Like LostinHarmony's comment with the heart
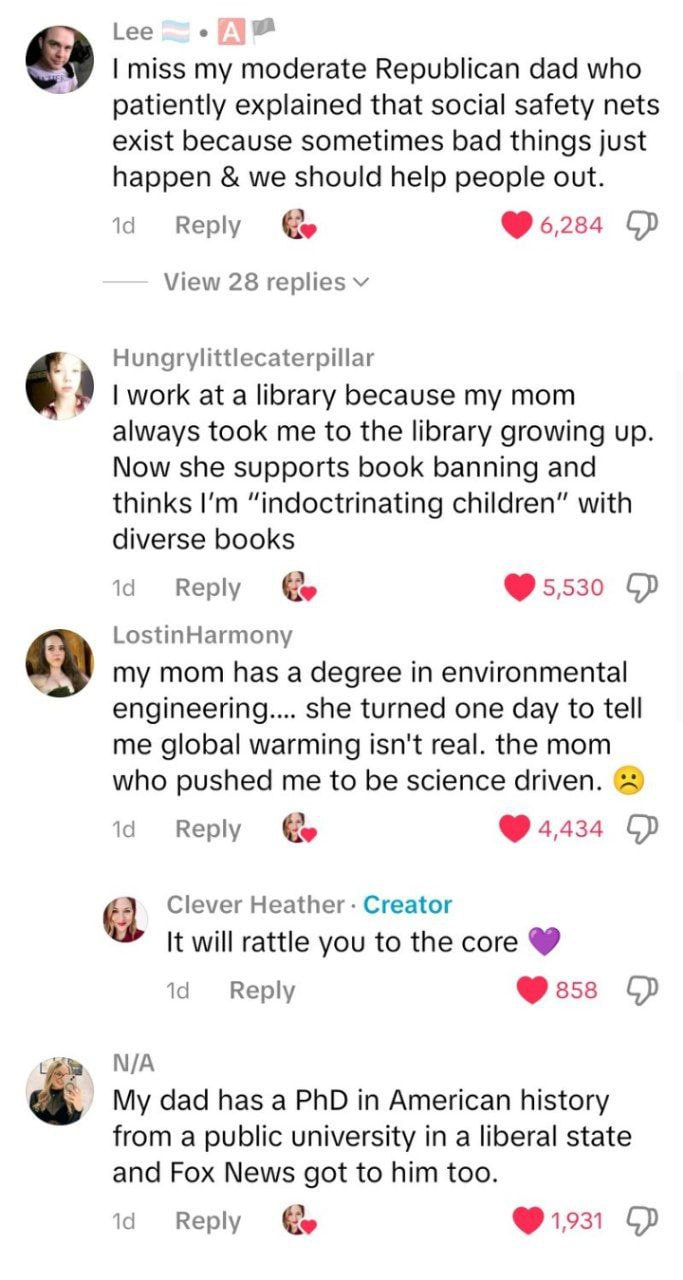Screen dimensions: 683x1280 tap(516, 828)
